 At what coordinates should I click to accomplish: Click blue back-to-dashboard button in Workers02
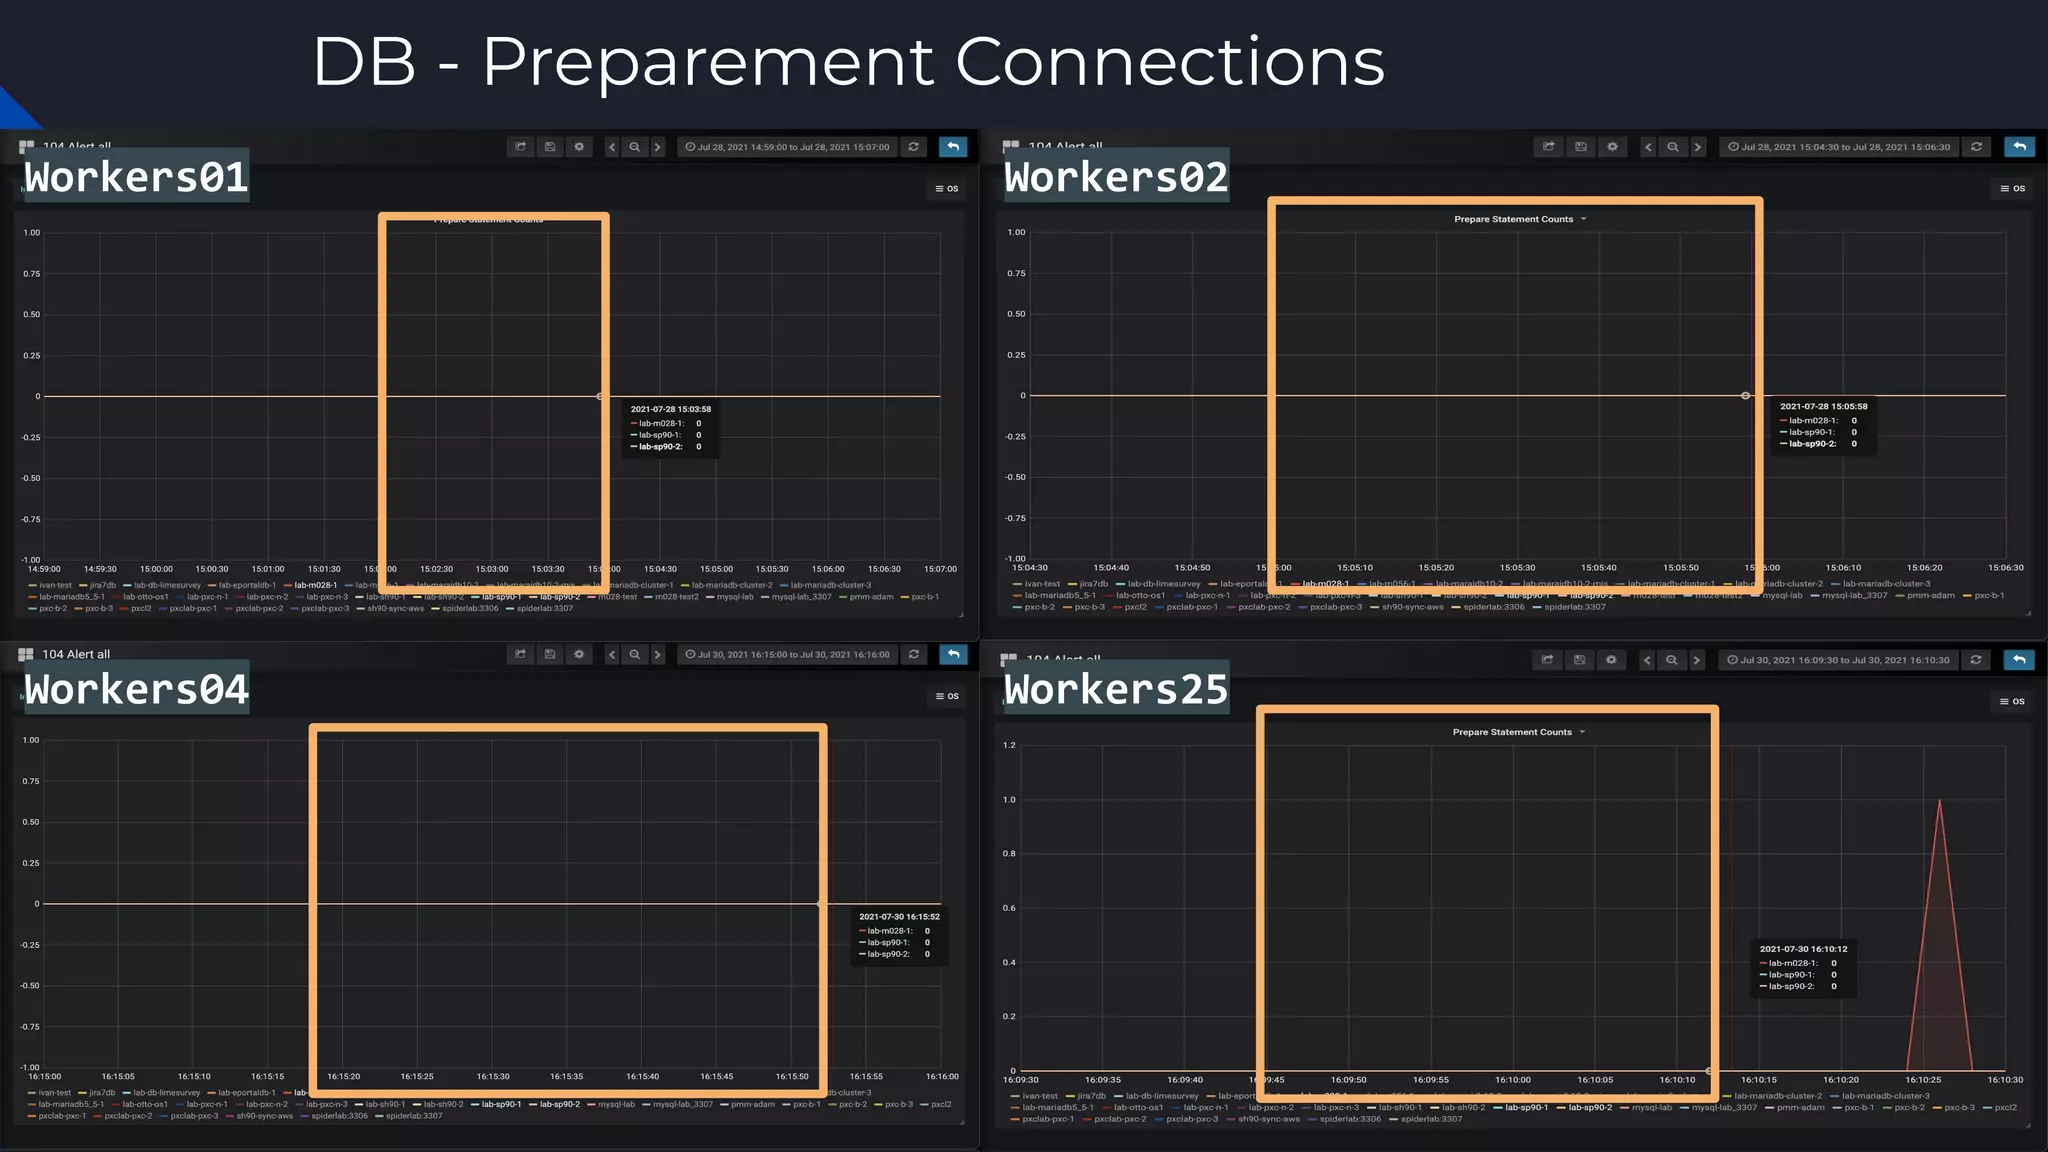point(2020,147)
